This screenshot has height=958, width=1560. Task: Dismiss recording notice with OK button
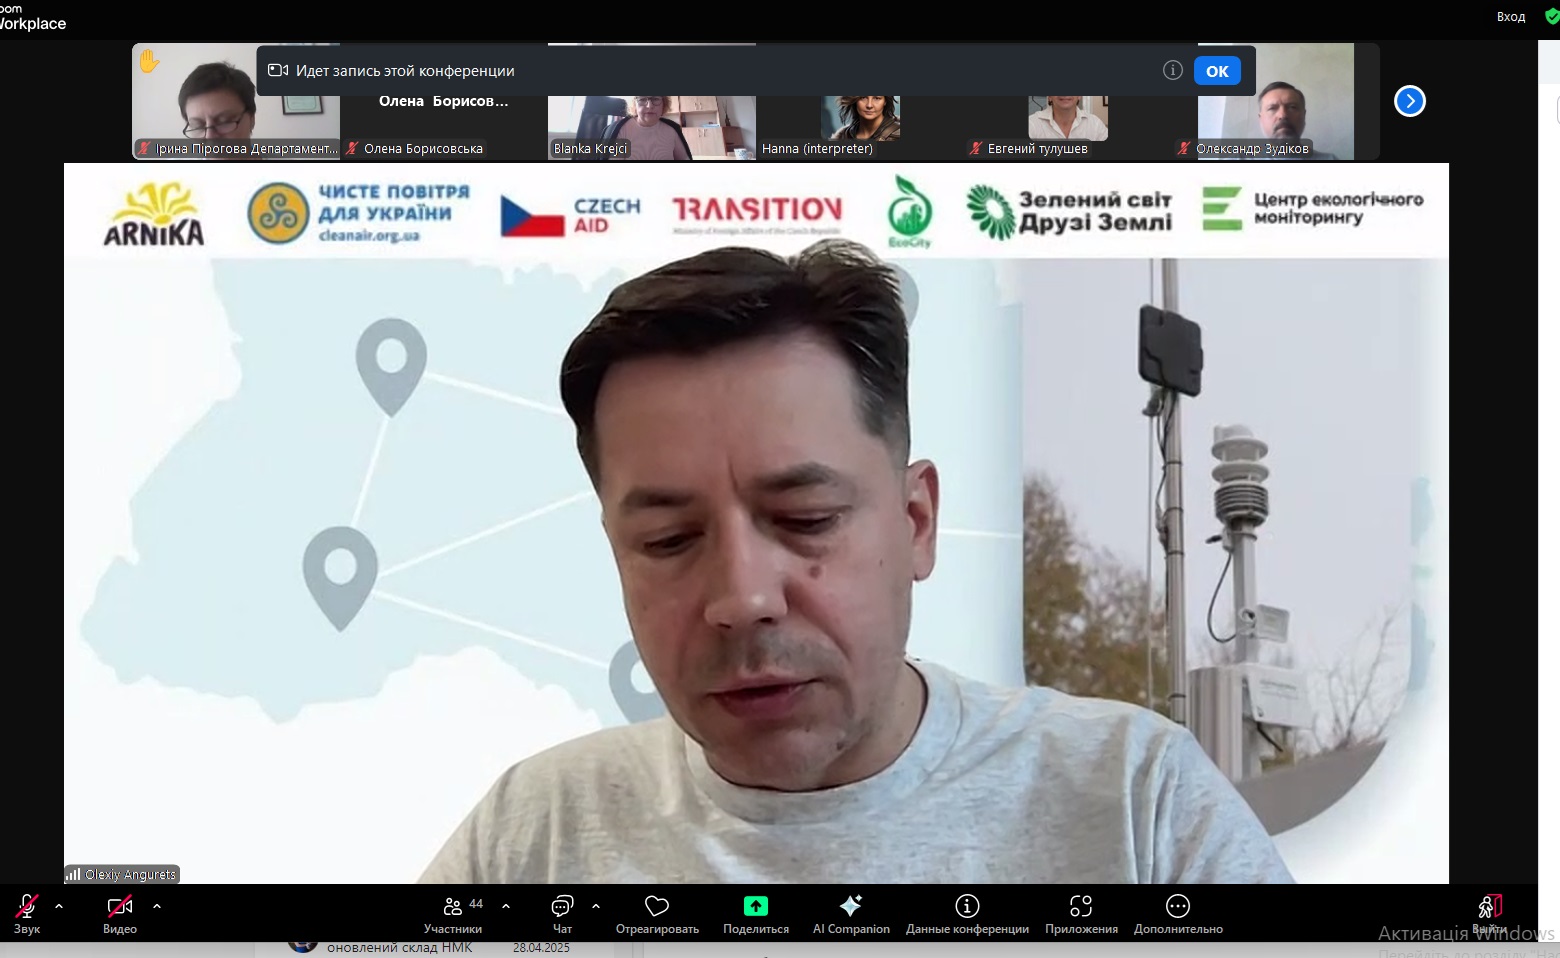pyautogui.click(x=1217, y=71)
